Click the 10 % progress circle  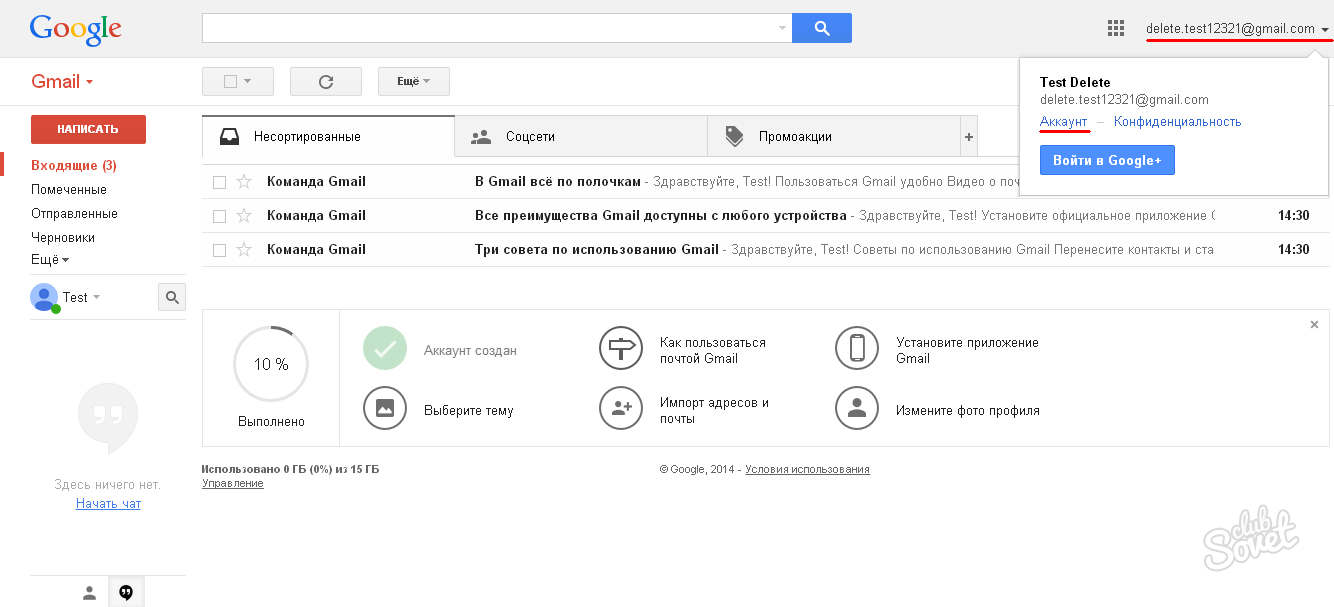[271, 364]
